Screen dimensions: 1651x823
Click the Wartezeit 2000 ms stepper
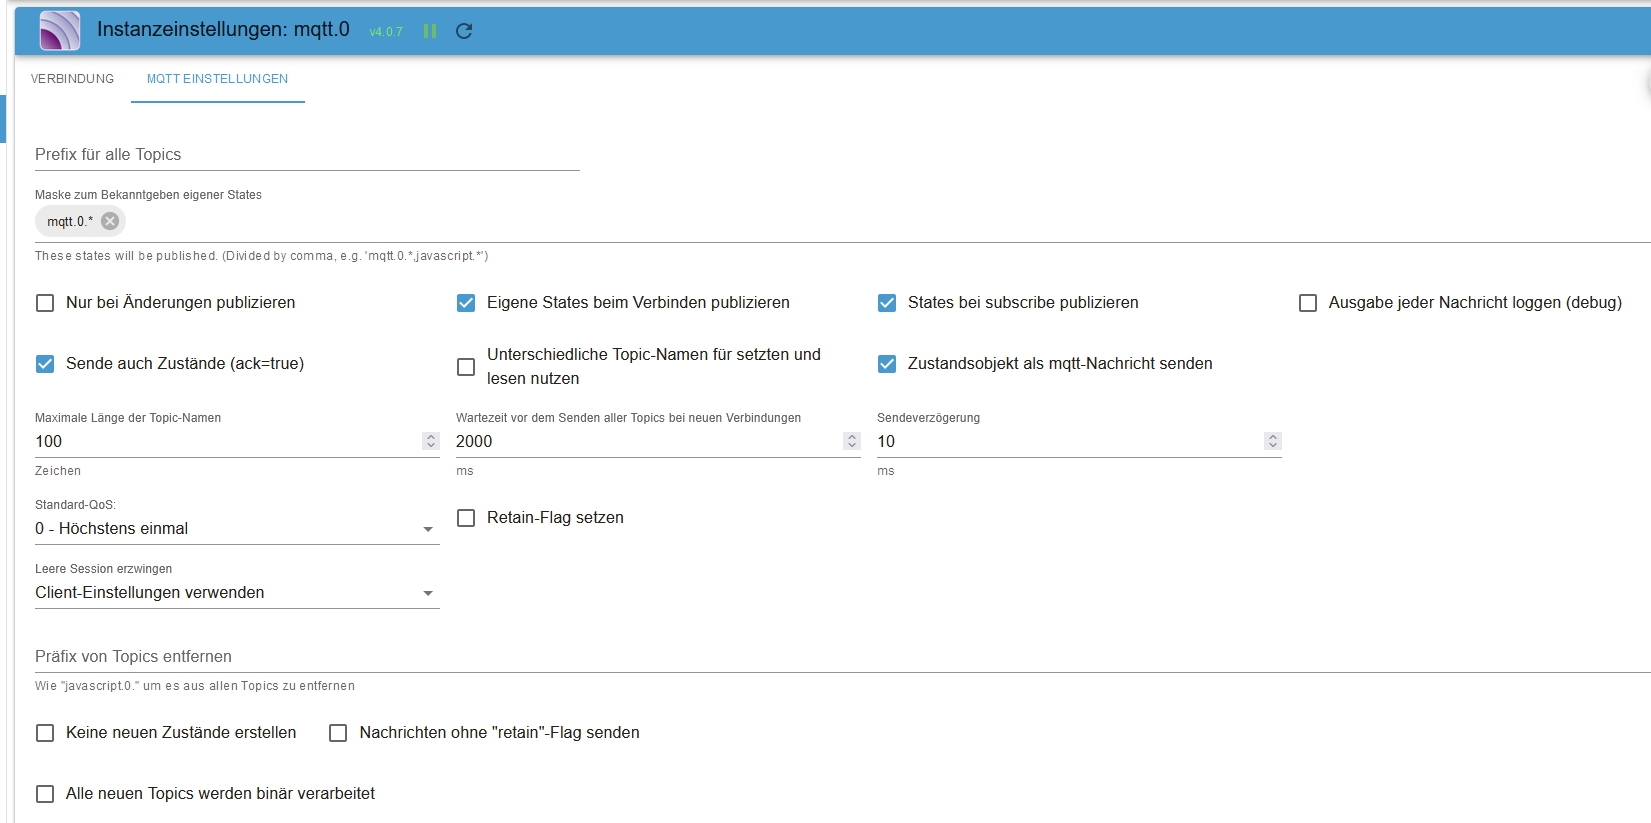[x=852, y=441]
